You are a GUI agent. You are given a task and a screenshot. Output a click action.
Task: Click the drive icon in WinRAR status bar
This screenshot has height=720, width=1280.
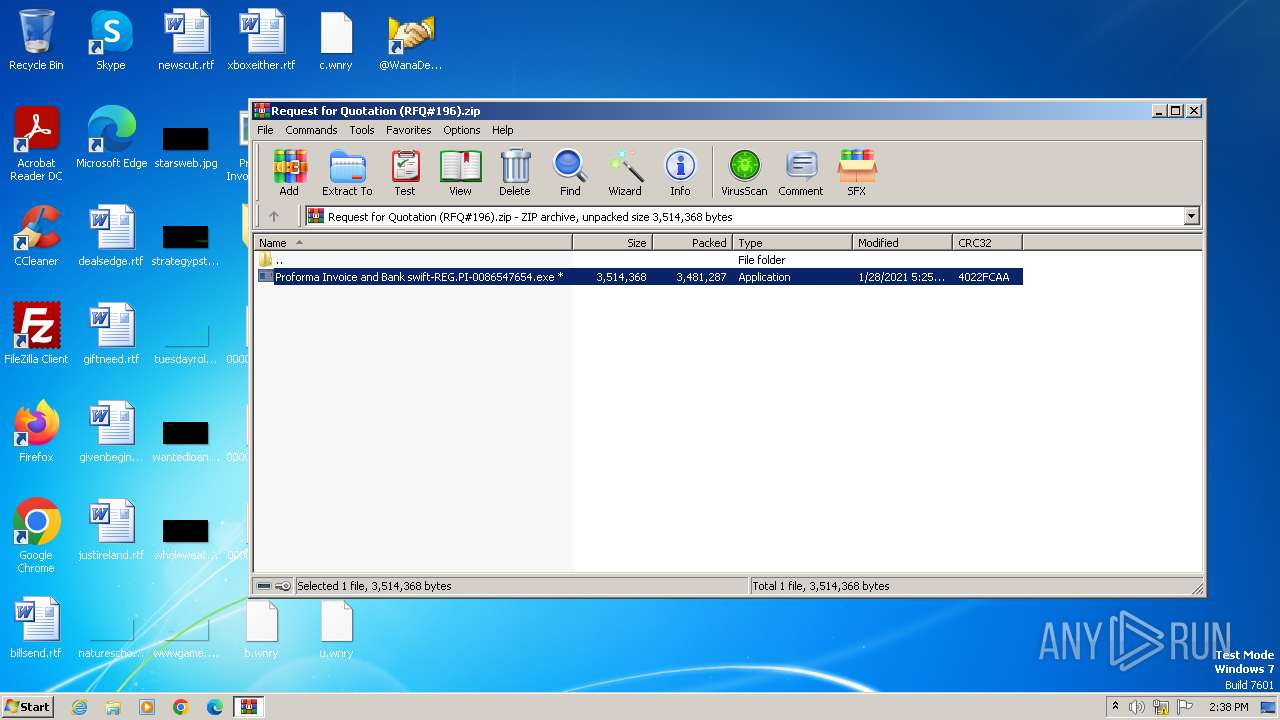point(264,586)
